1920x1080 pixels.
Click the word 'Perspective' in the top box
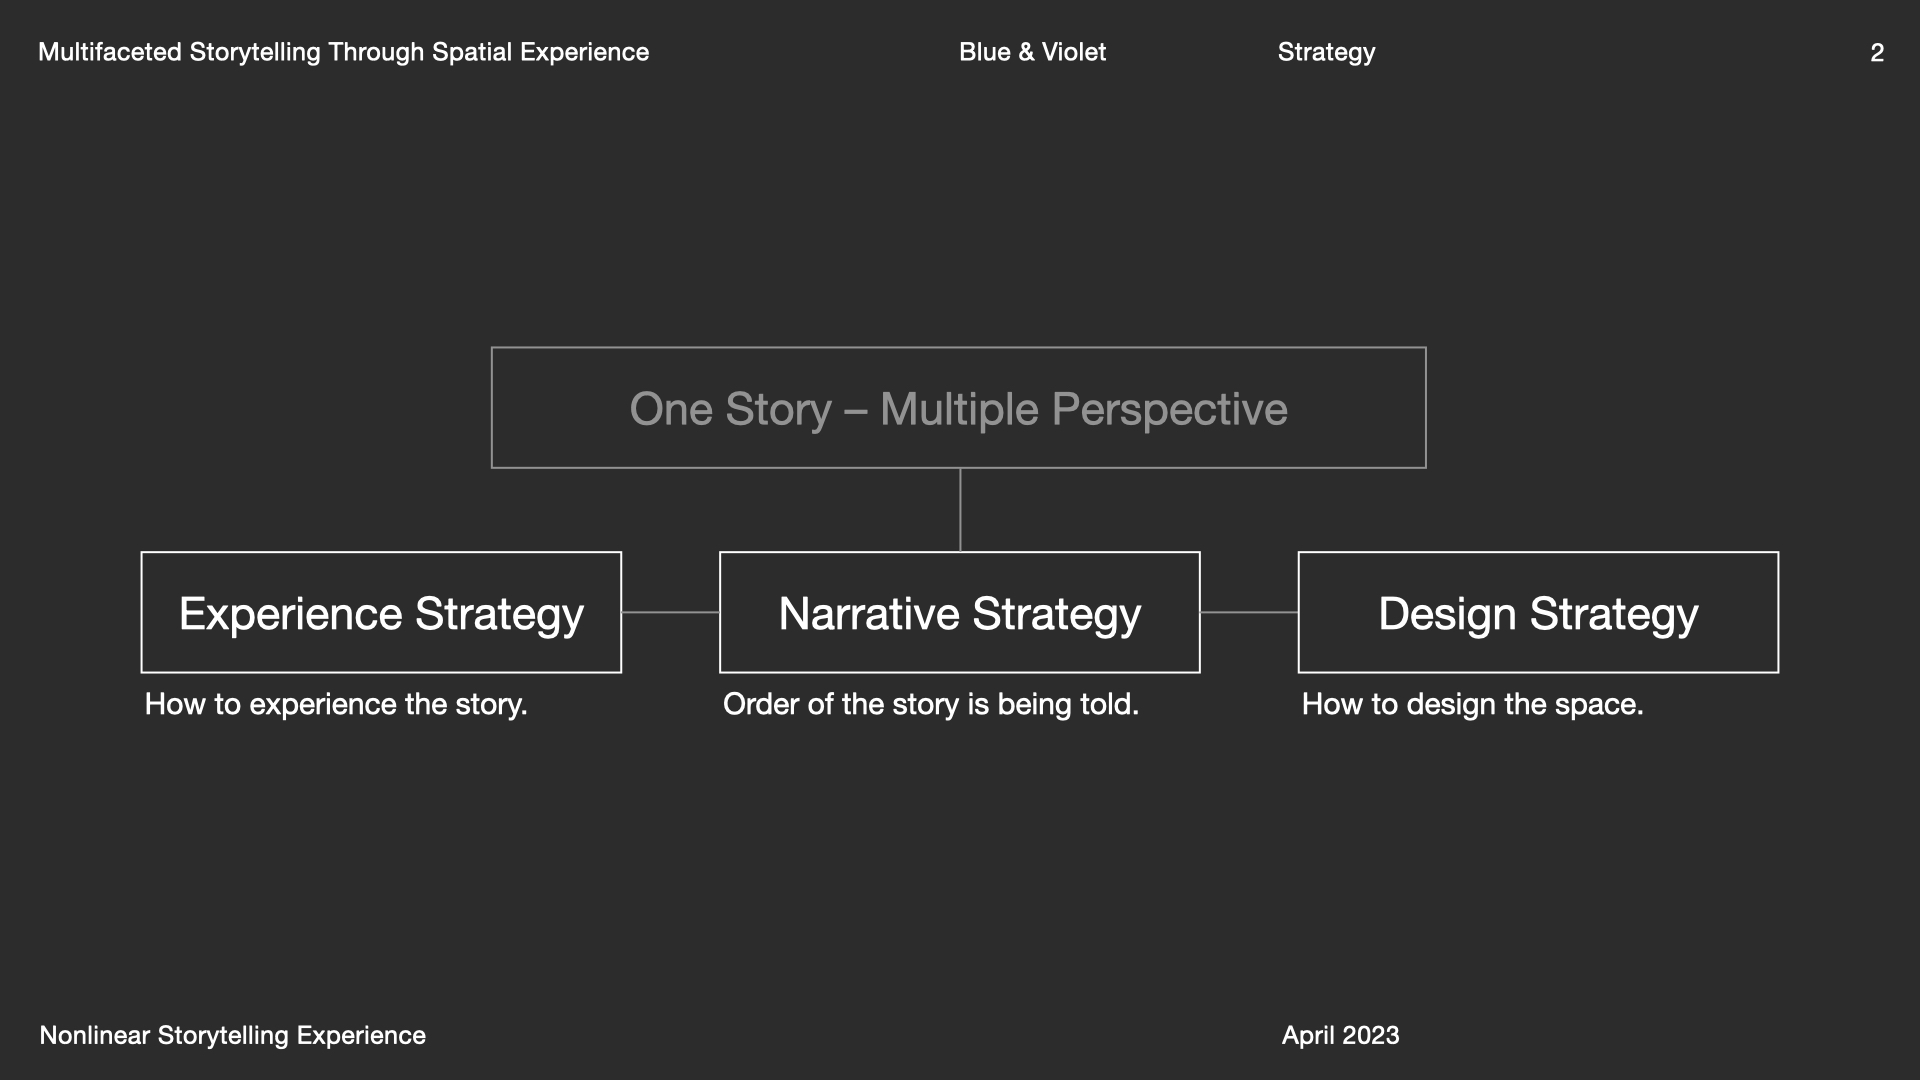(1169, 409)
